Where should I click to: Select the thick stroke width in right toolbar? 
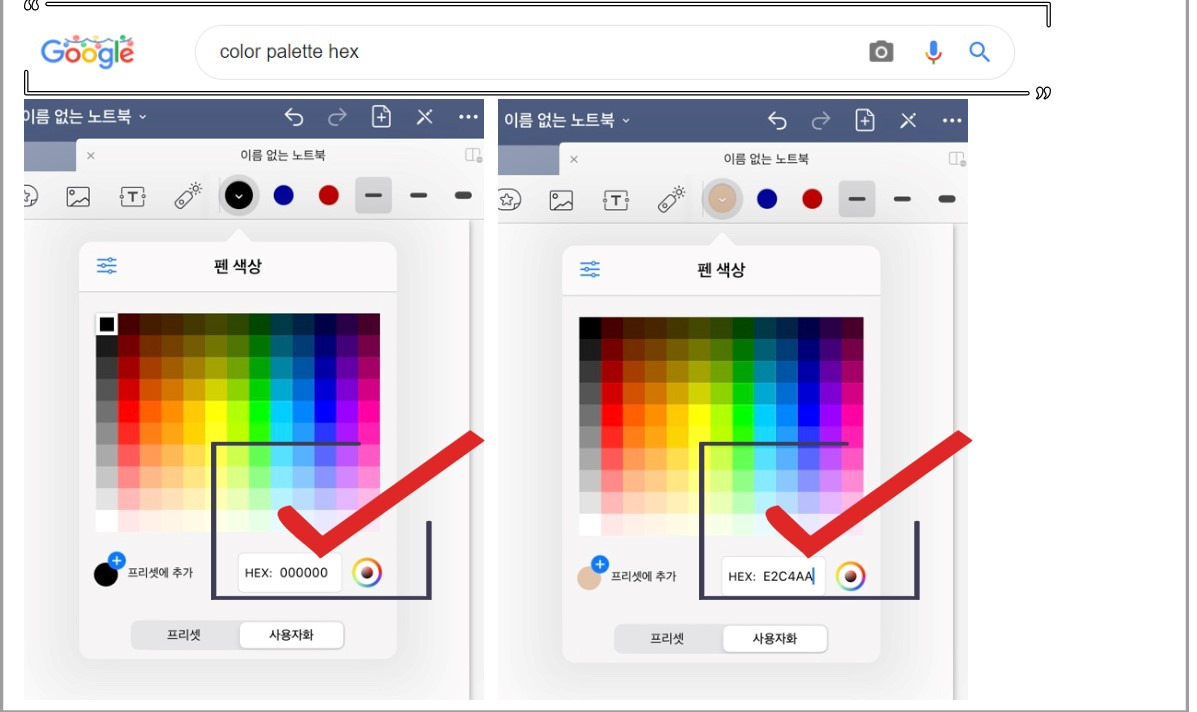(x=947, y=199)
